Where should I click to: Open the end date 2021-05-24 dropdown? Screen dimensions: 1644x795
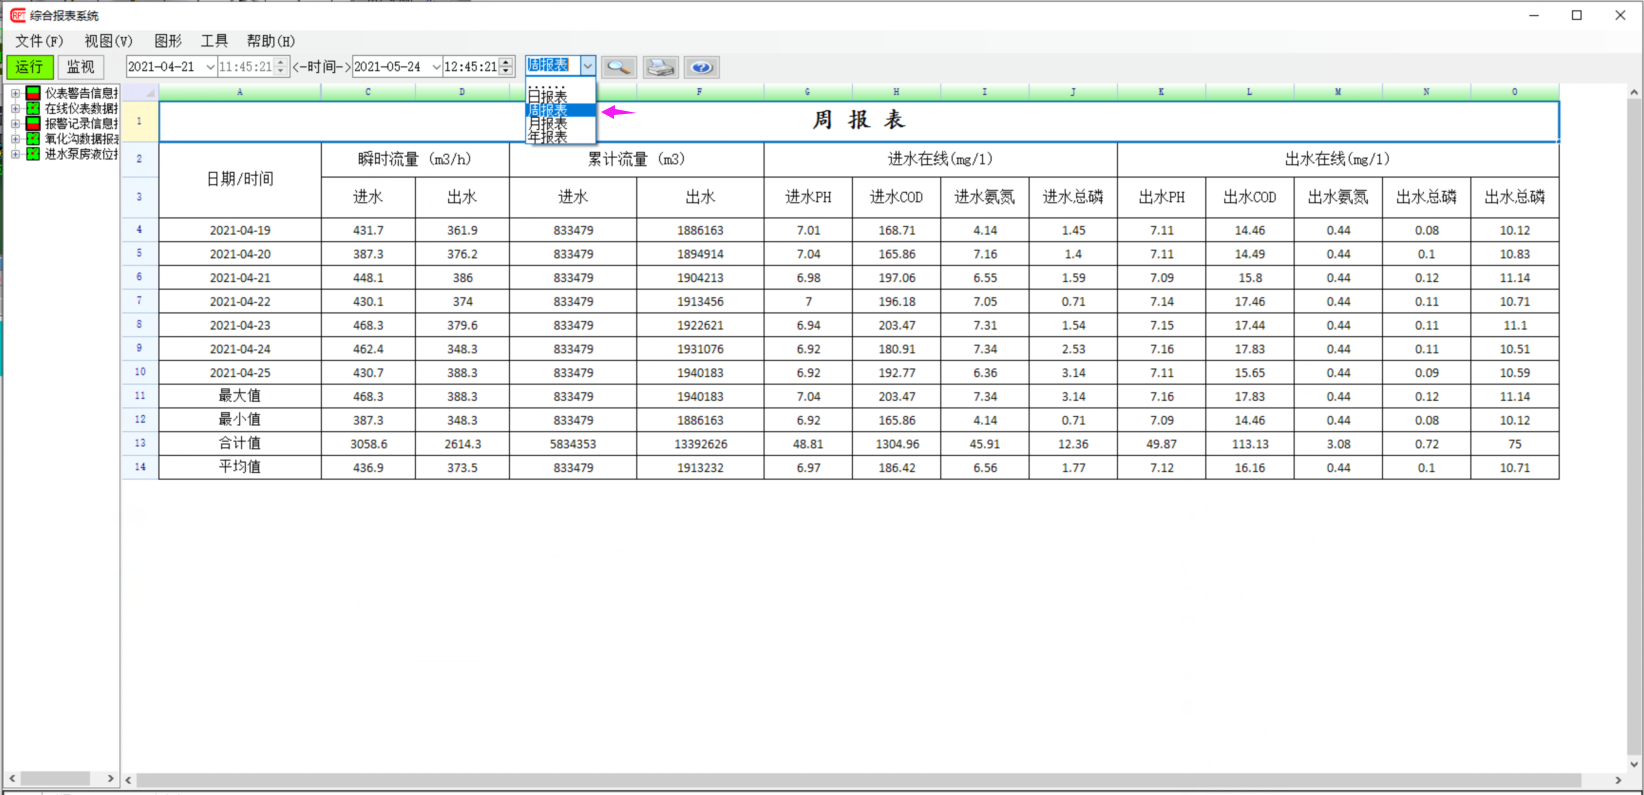(436, 67)
